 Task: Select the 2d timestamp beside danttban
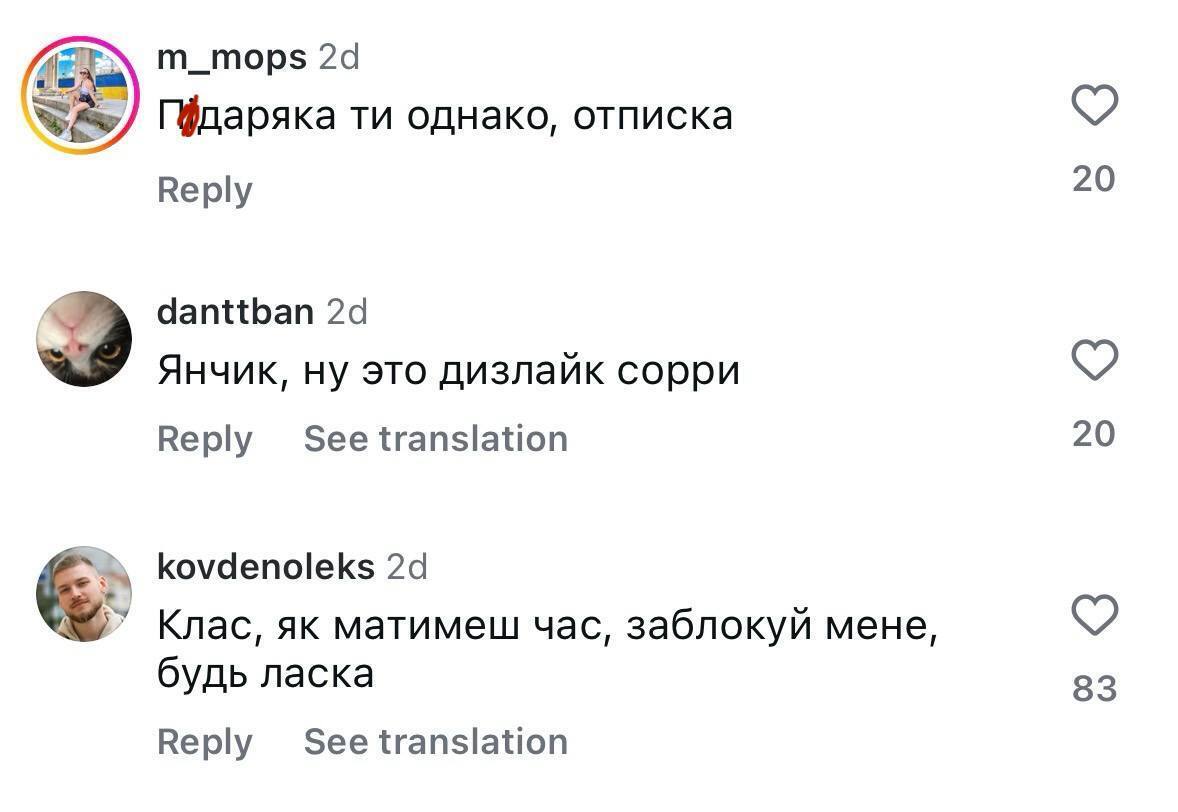(x=348, y=311)
